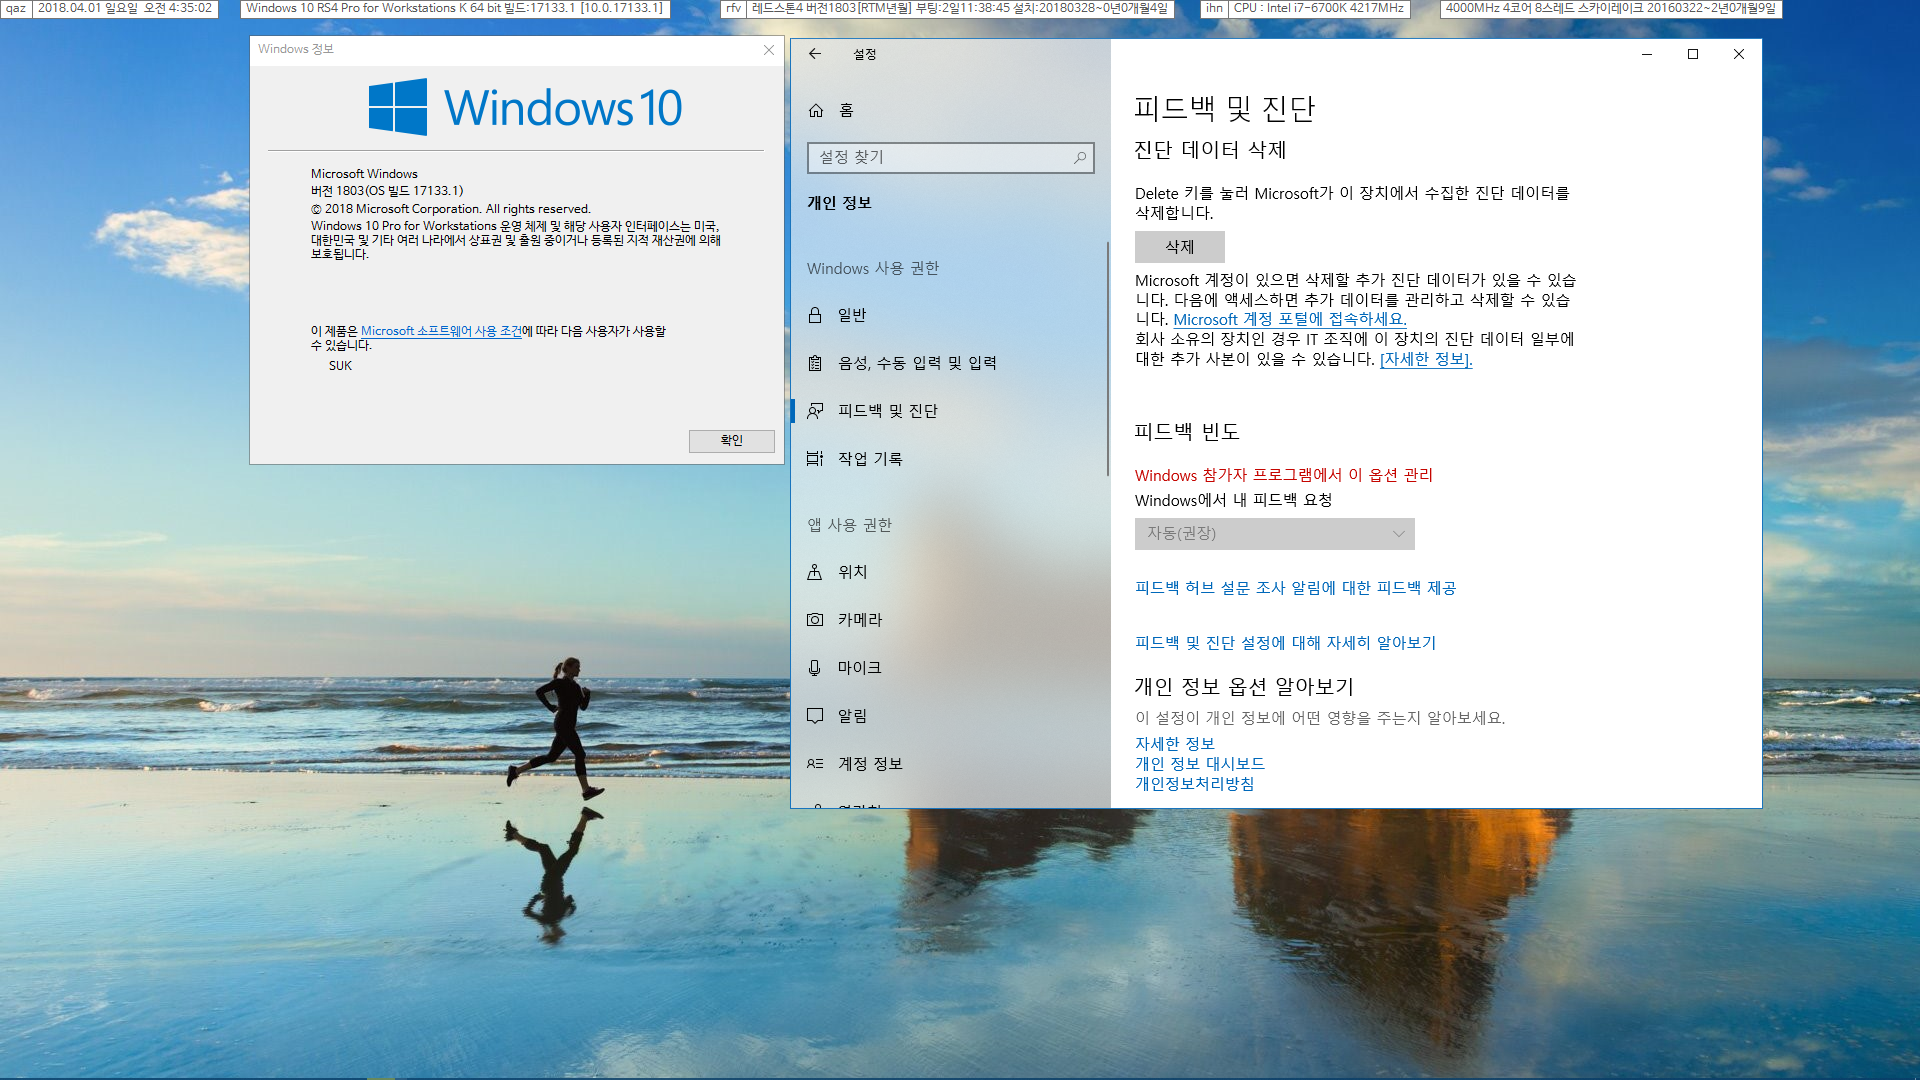Select the clipboard icon beside 음성, 수동 입력
Screen dimensions: 1920x1080
pos(815,363)
